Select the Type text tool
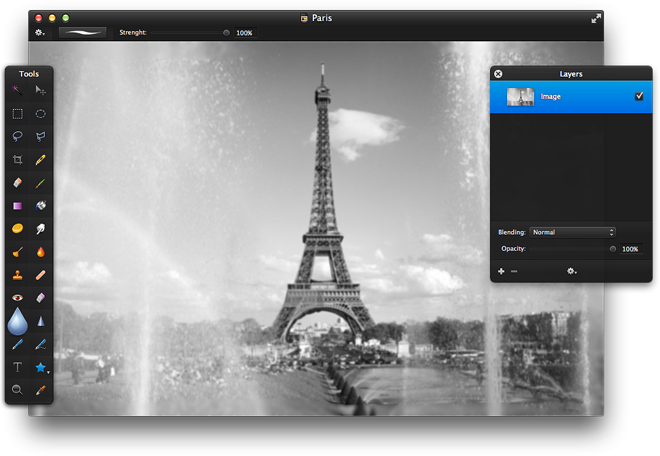 click(x=17, y=367)
